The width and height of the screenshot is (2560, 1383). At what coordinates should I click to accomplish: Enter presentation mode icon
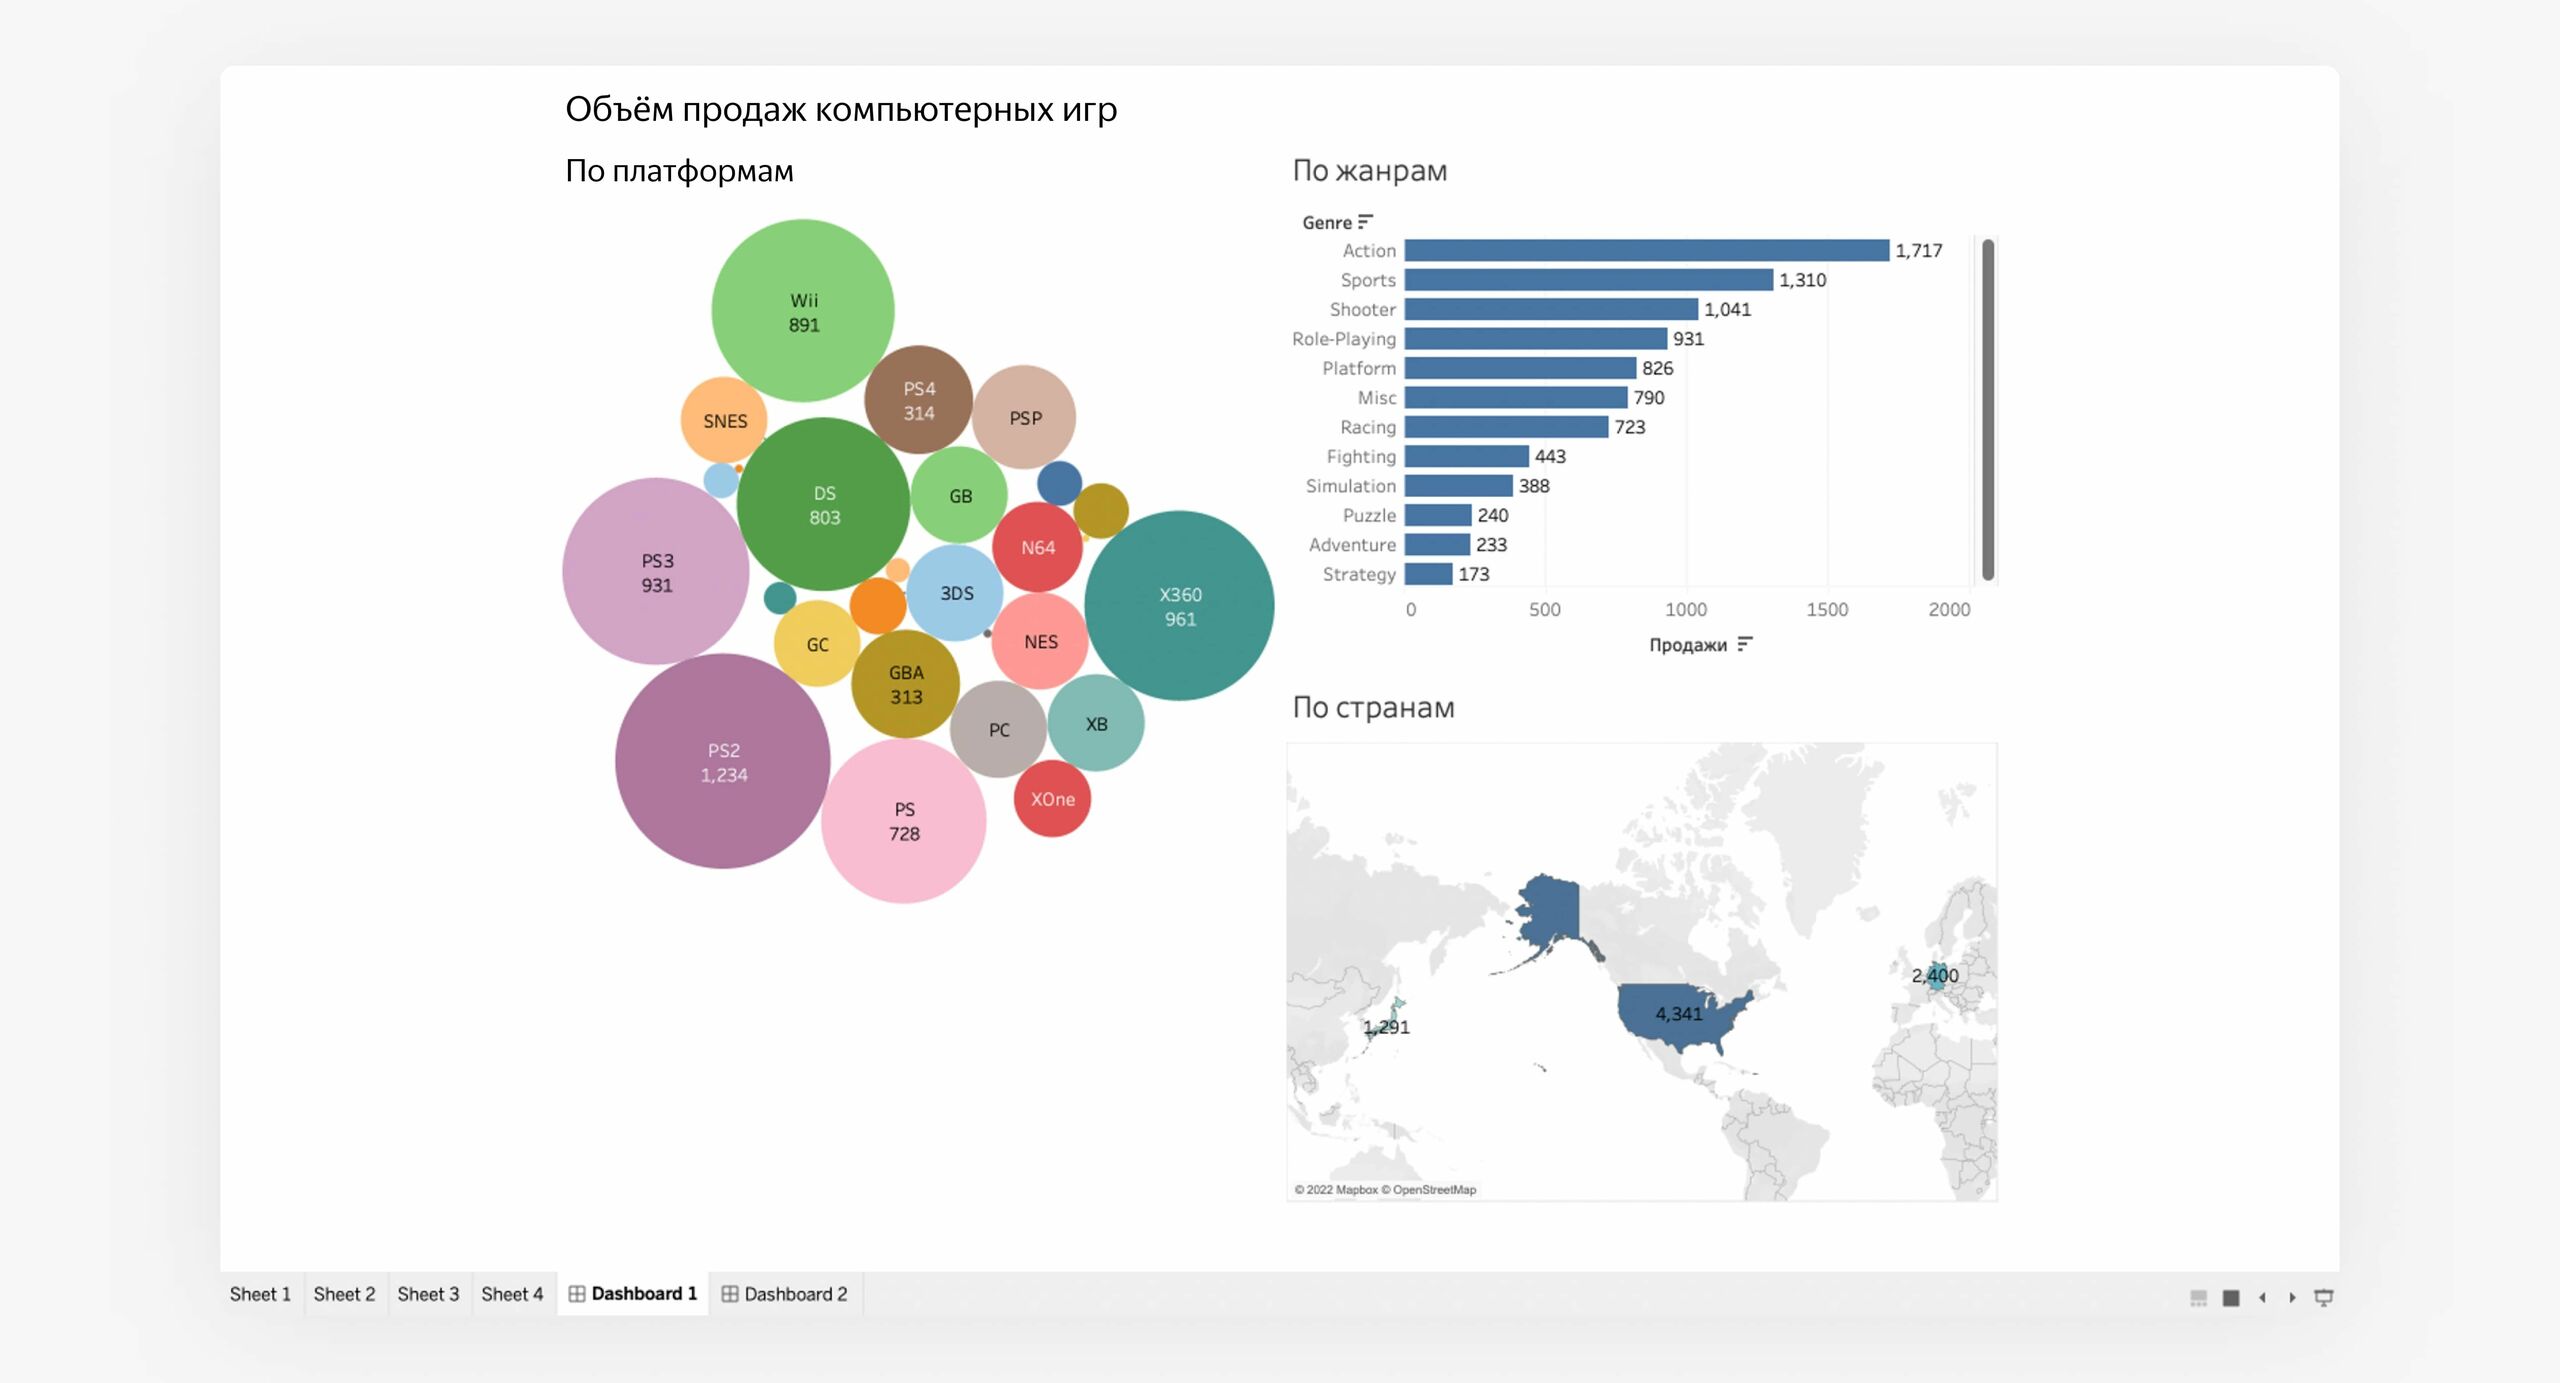(2324, 1297)
